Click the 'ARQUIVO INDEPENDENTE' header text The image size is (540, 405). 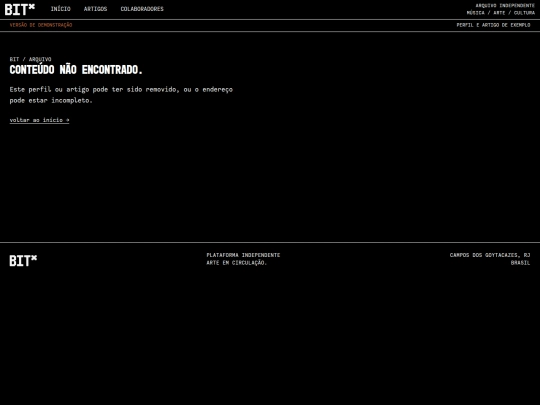tap(505, 6)
